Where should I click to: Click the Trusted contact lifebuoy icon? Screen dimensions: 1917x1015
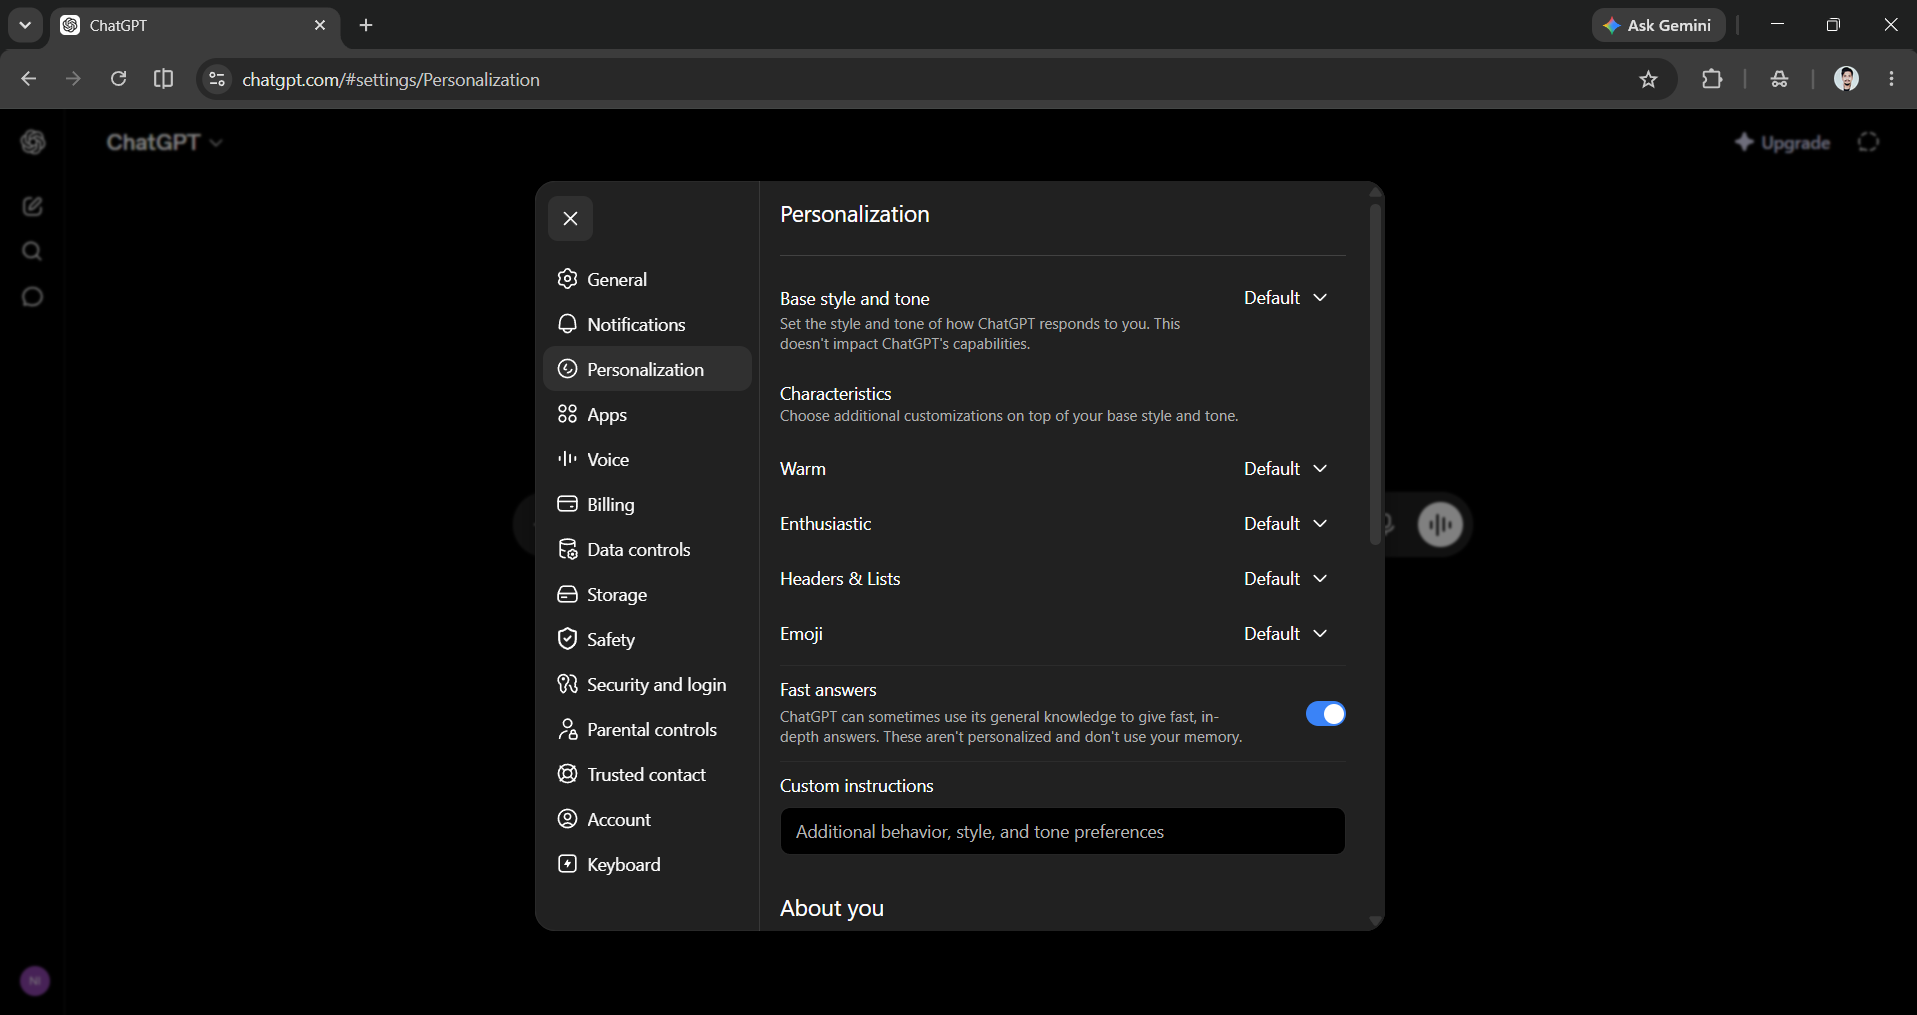568,774
